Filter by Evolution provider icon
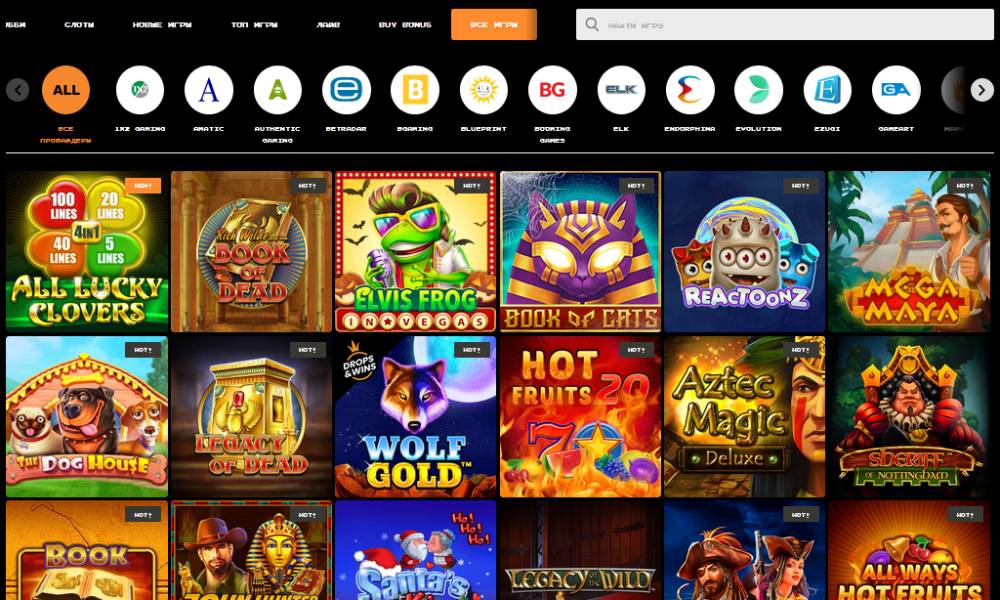 [758, 90]
